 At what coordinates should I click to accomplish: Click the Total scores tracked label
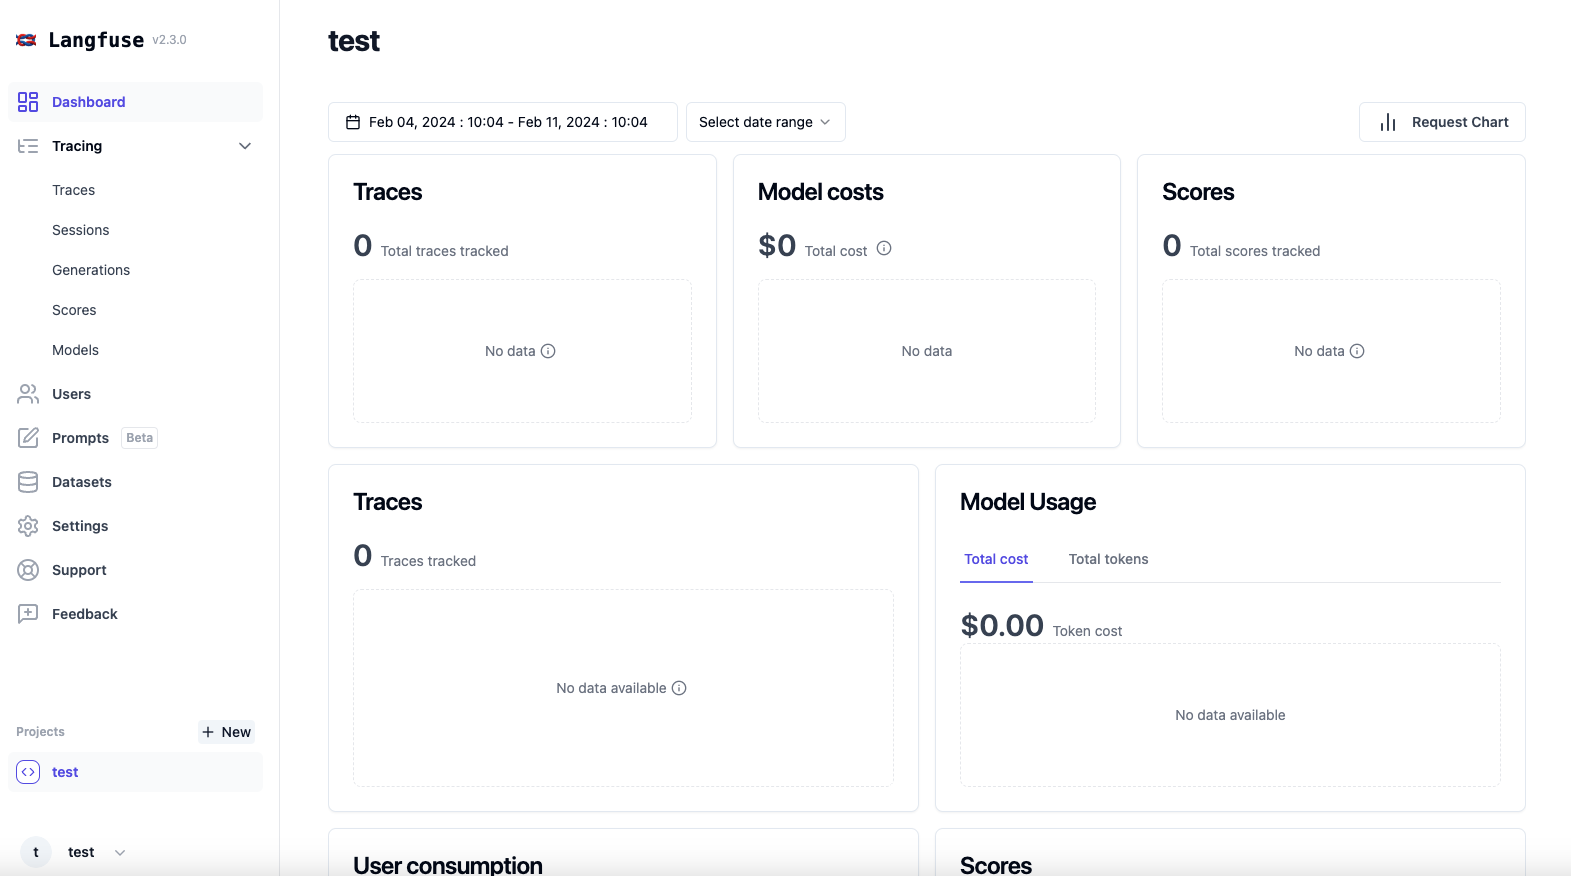click(x=1255, y=251)
